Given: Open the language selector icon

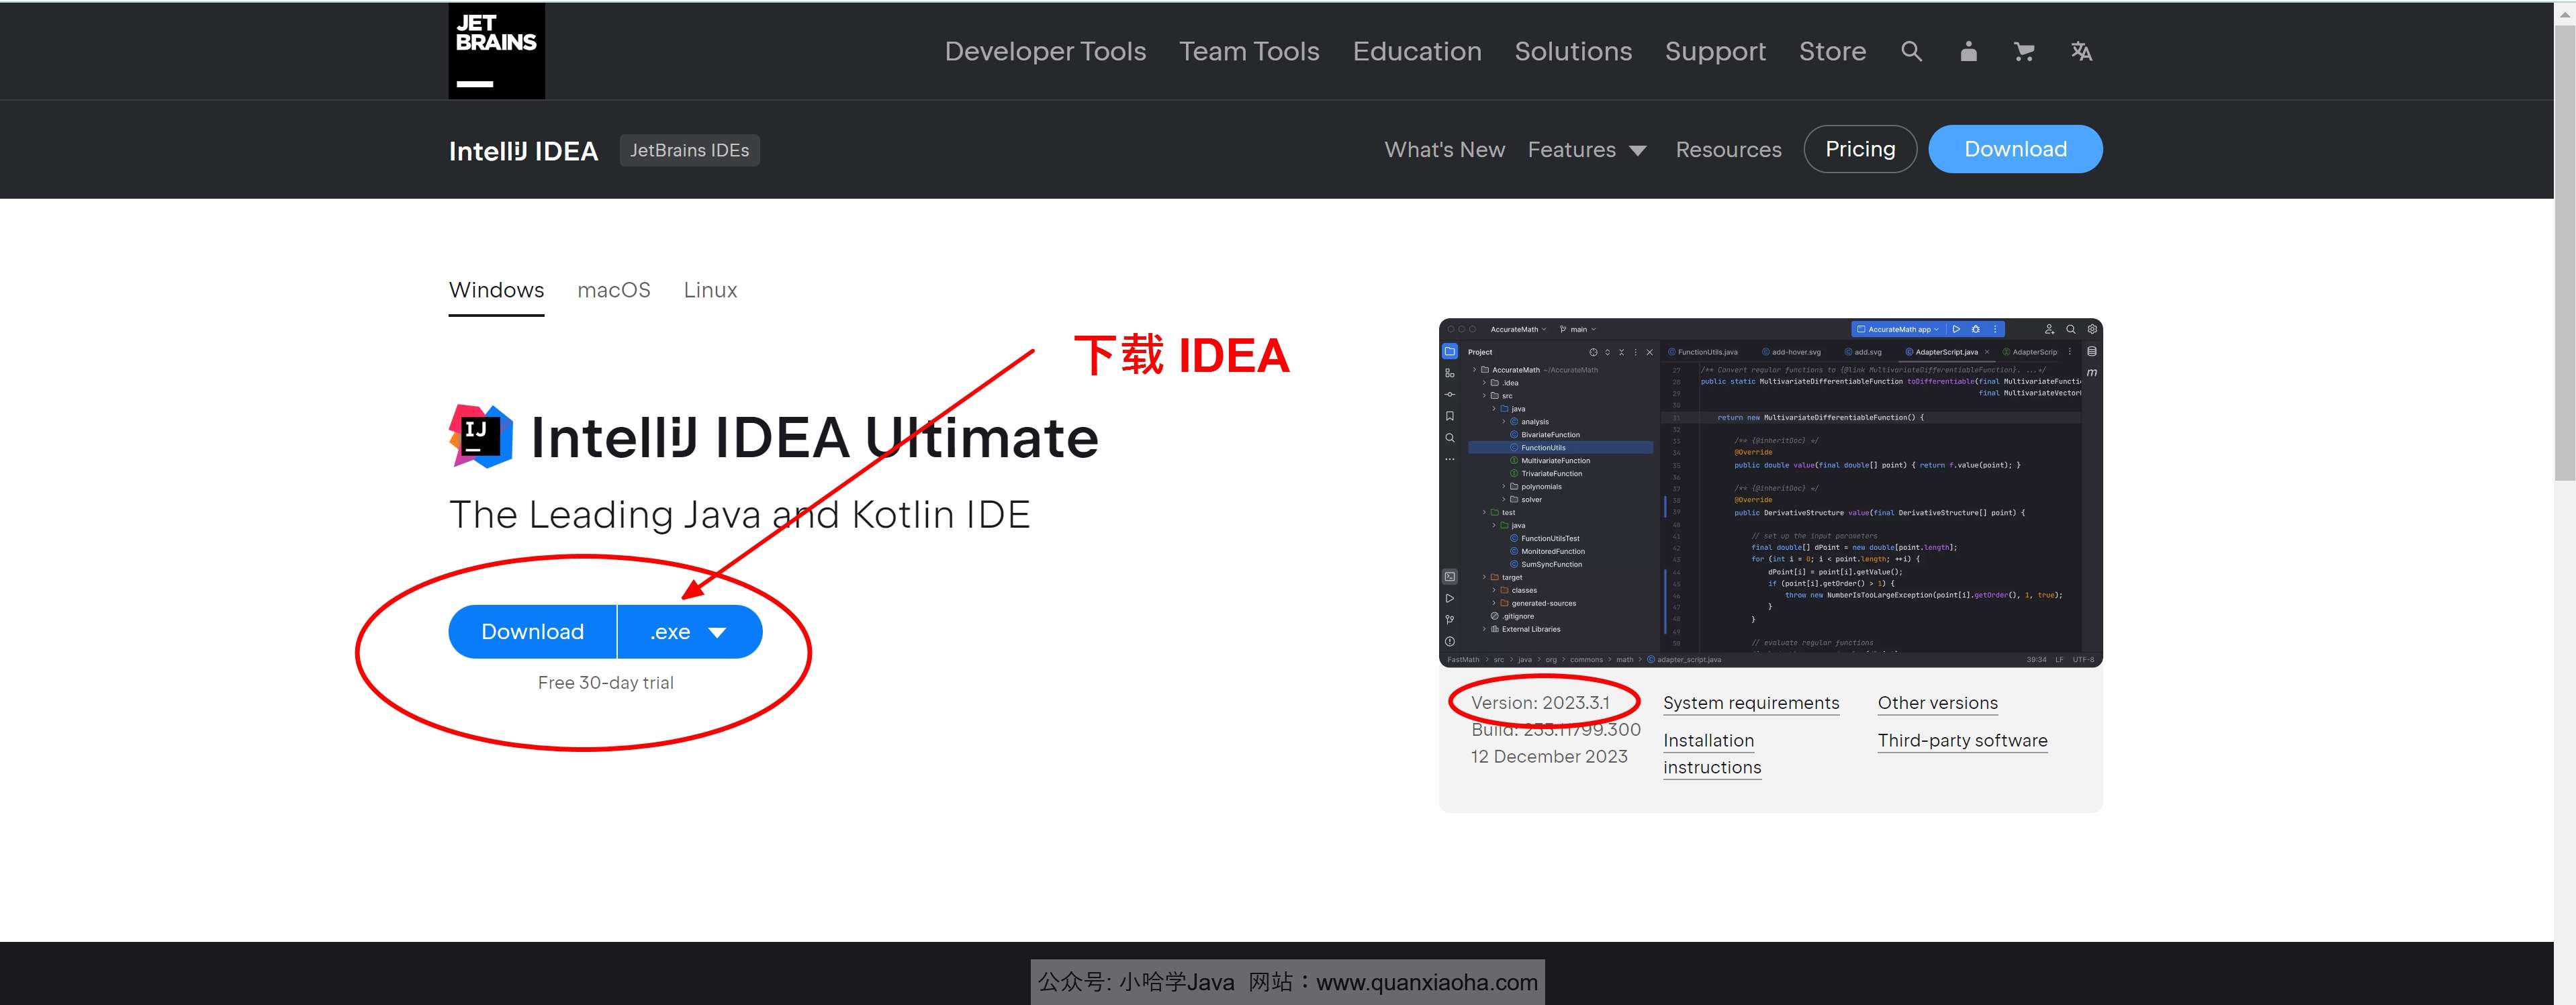Looking at the screenshot, I should 2081,51.
